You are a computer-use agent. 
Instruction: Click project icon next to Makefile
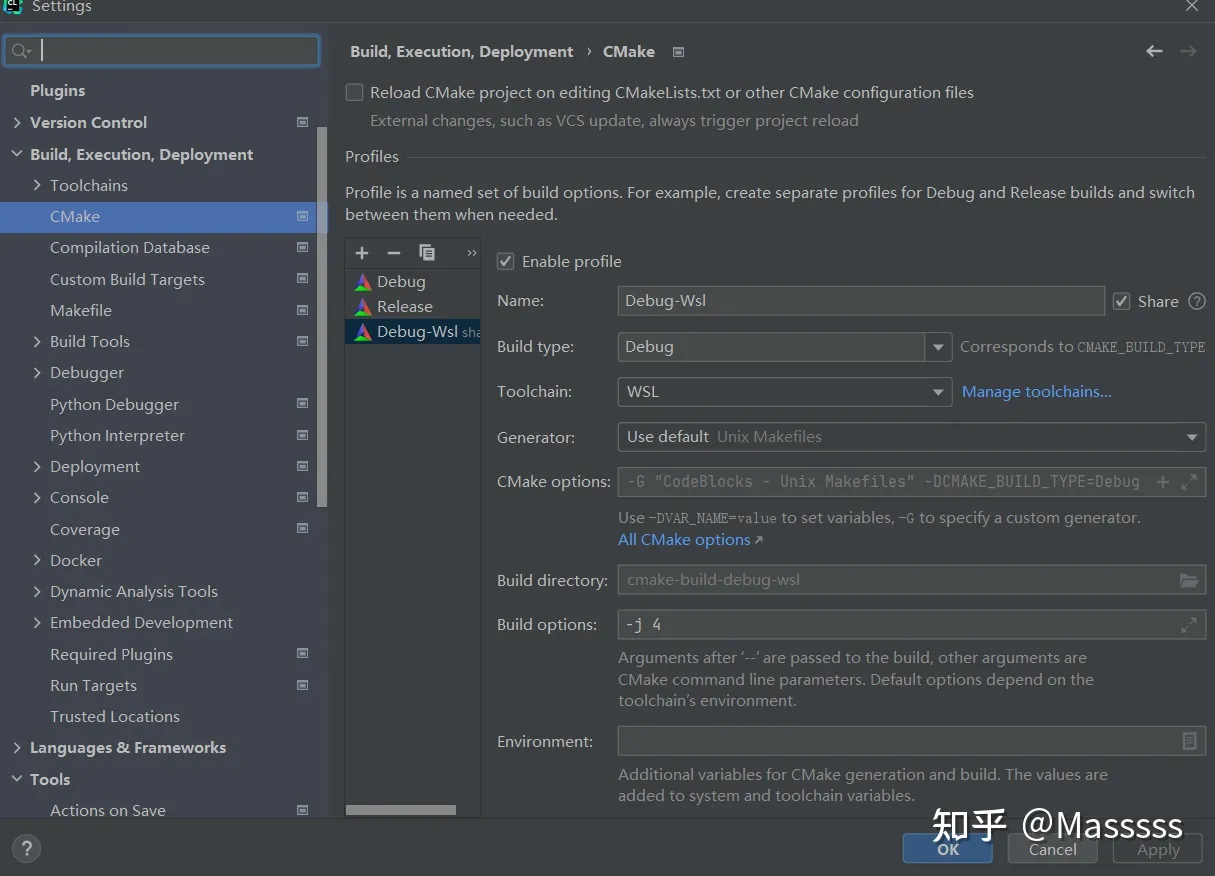(303, 310)
